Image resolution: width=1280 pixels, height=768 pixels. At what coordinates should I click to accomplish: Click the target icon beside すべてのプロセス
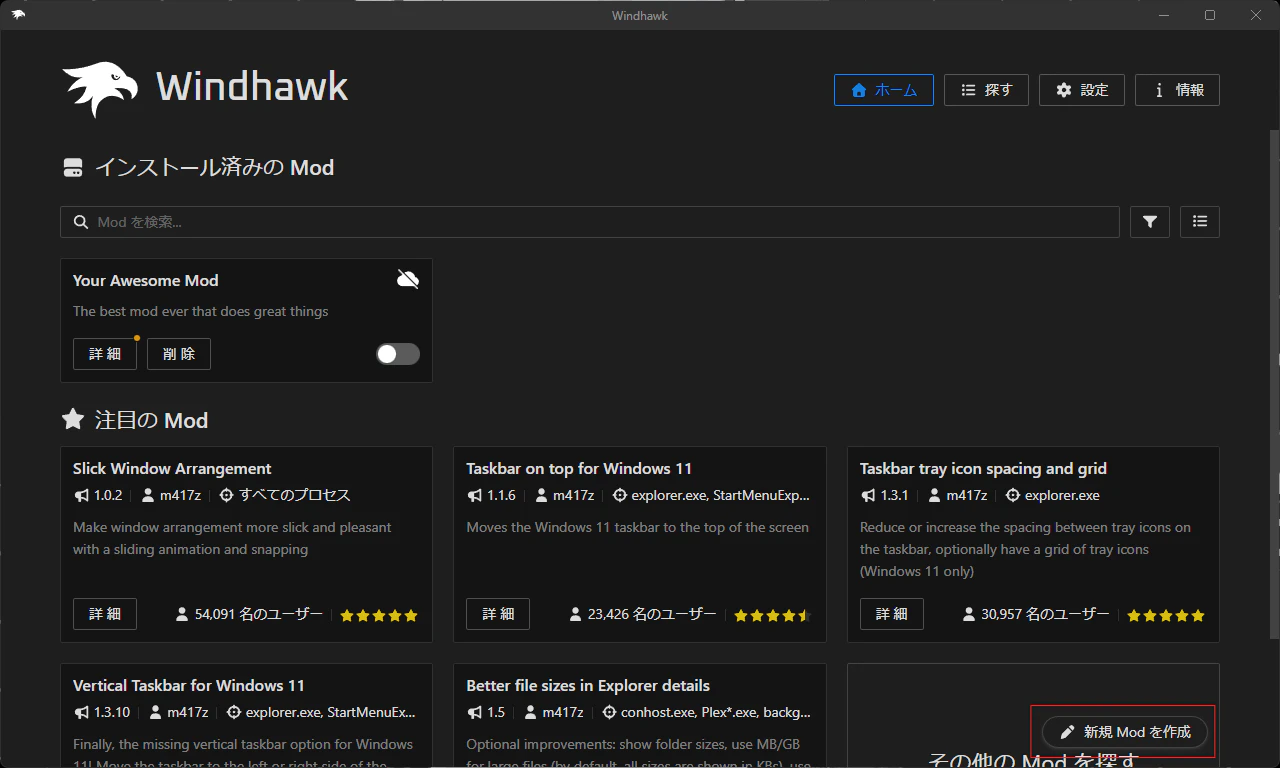226,495
